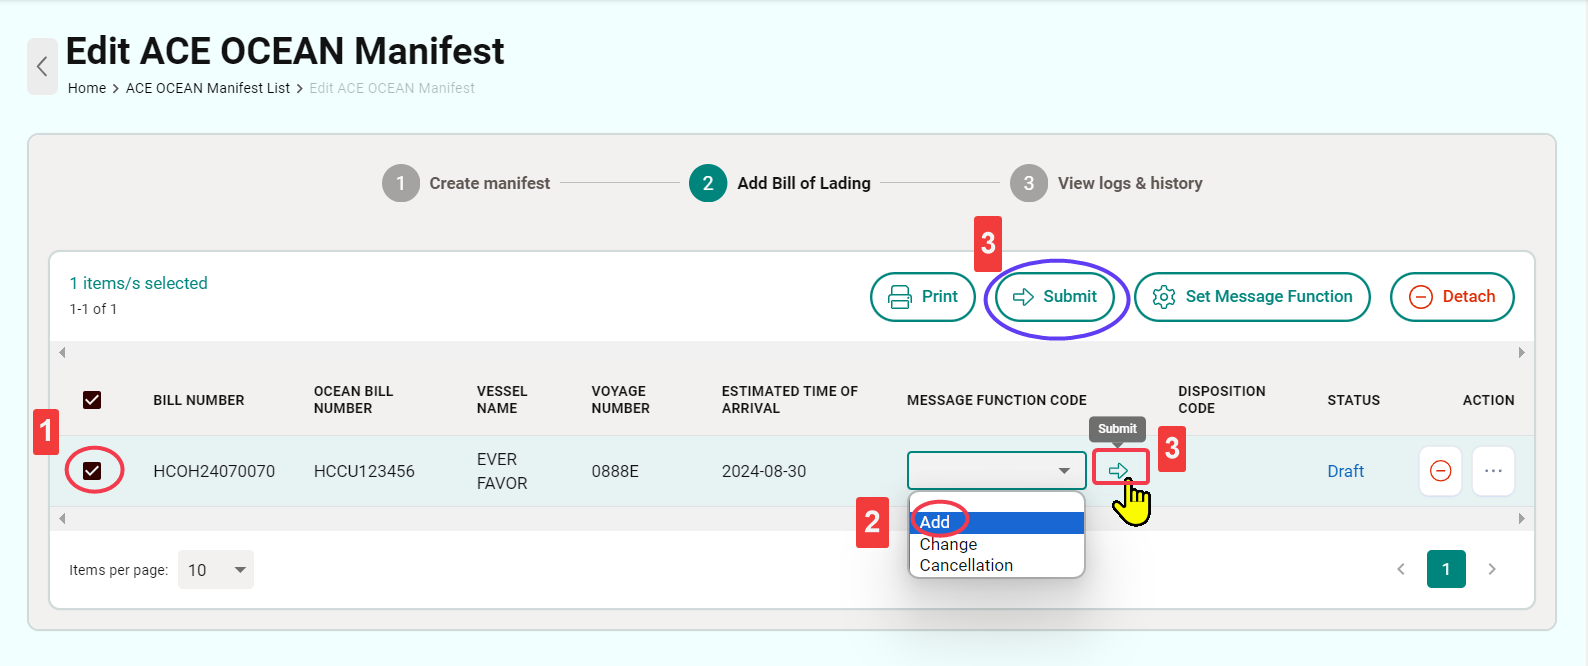Click the Set Message Function button
This screenshot has height=666, width=1588.
pos(1252,297)
